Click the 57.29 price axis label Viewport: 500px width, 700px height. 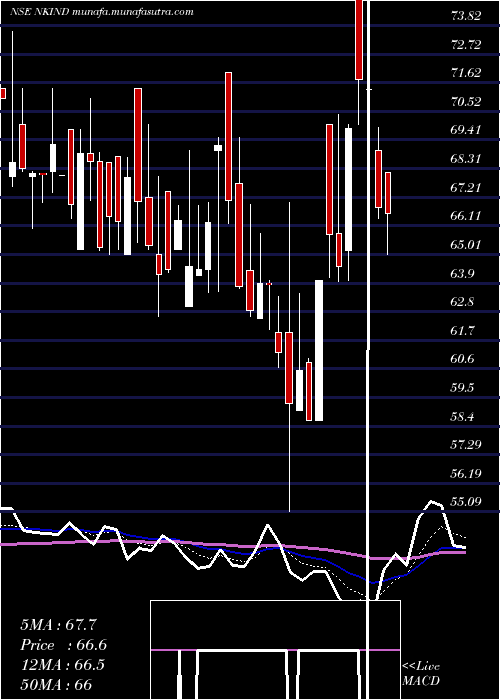click(x=466, y=445)
